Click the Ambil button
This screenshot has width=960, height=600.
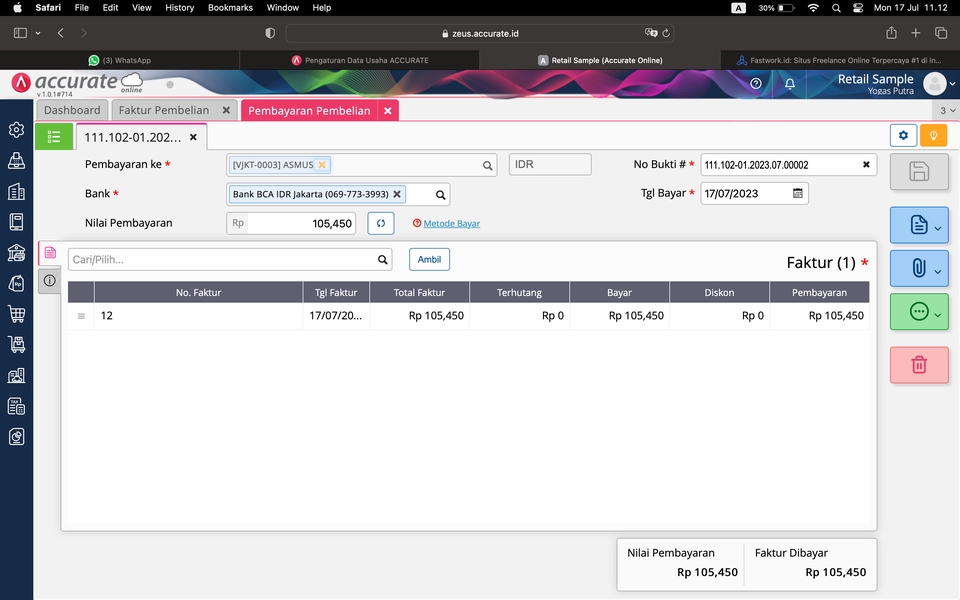pos(429,260)
